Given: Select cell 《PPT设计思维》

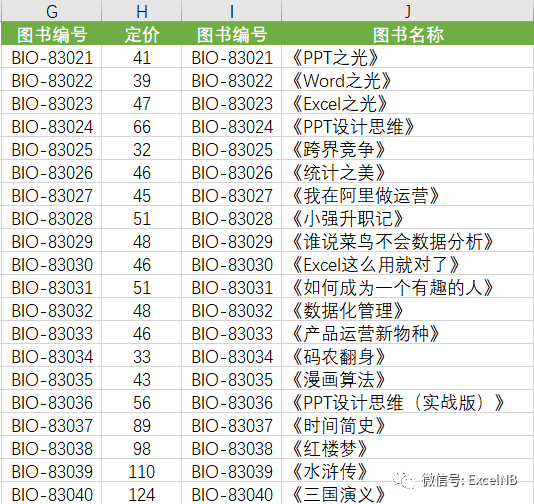Looking at the screenshot, I should (408, 126).
